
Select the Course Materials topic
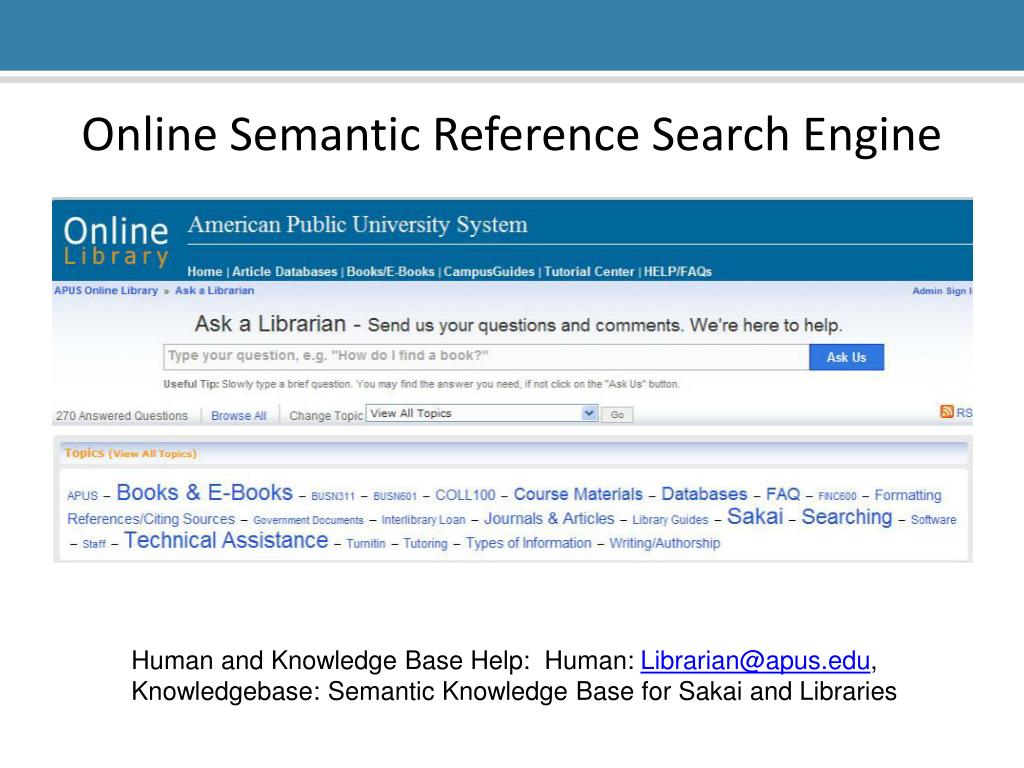click(578, 494)
